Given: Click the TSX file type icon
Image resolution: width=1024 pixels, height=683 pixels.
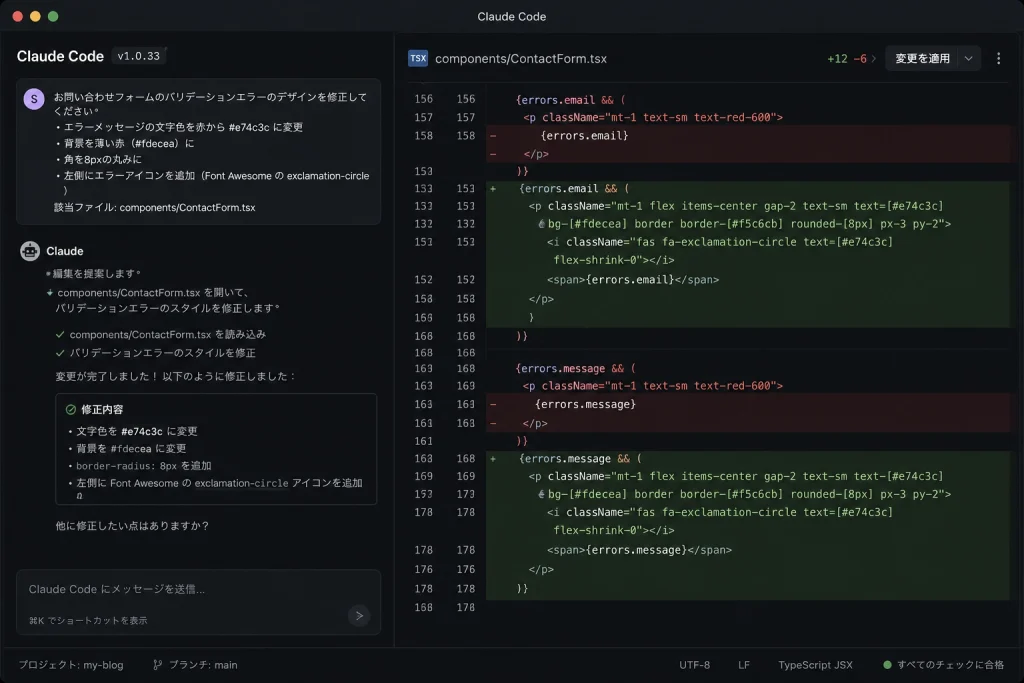Looking at the screenshot, I should tap(418, 58).
